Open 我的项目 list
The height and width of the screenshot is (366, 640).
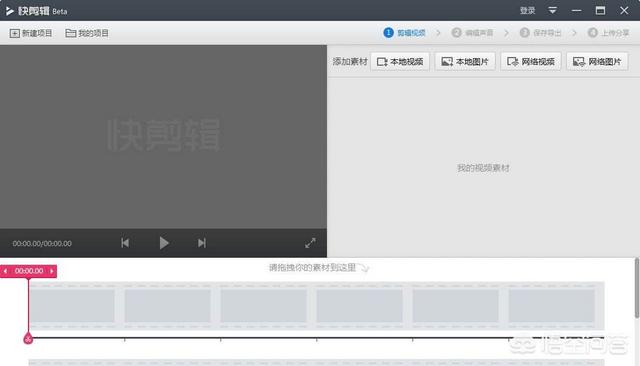[x=87, y=33]
